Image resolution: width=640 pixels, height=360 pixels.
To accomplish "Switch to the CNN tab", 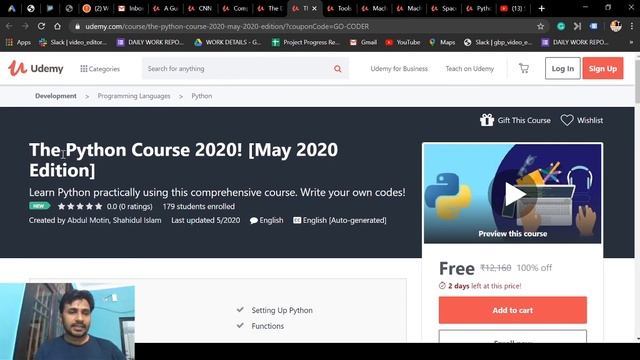I will pyautogui.click(x=200, y=8).
